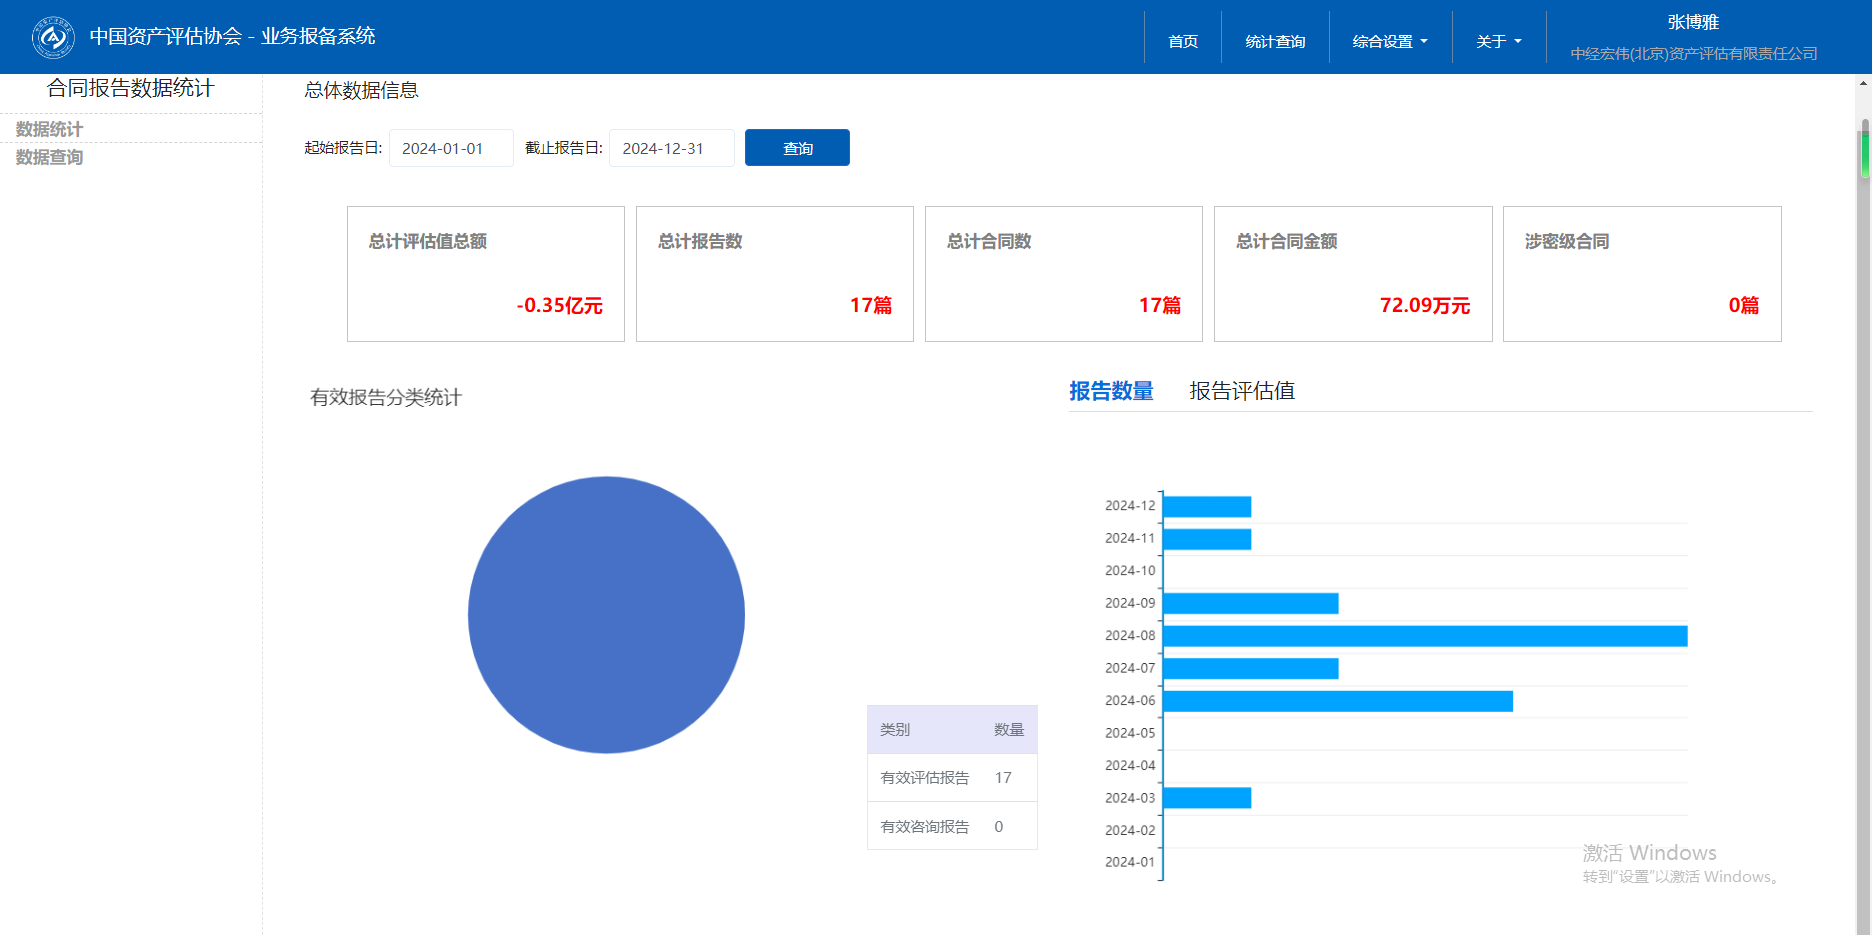
Task: Click the 起始报告日 date field
Action: pos(451,148)
